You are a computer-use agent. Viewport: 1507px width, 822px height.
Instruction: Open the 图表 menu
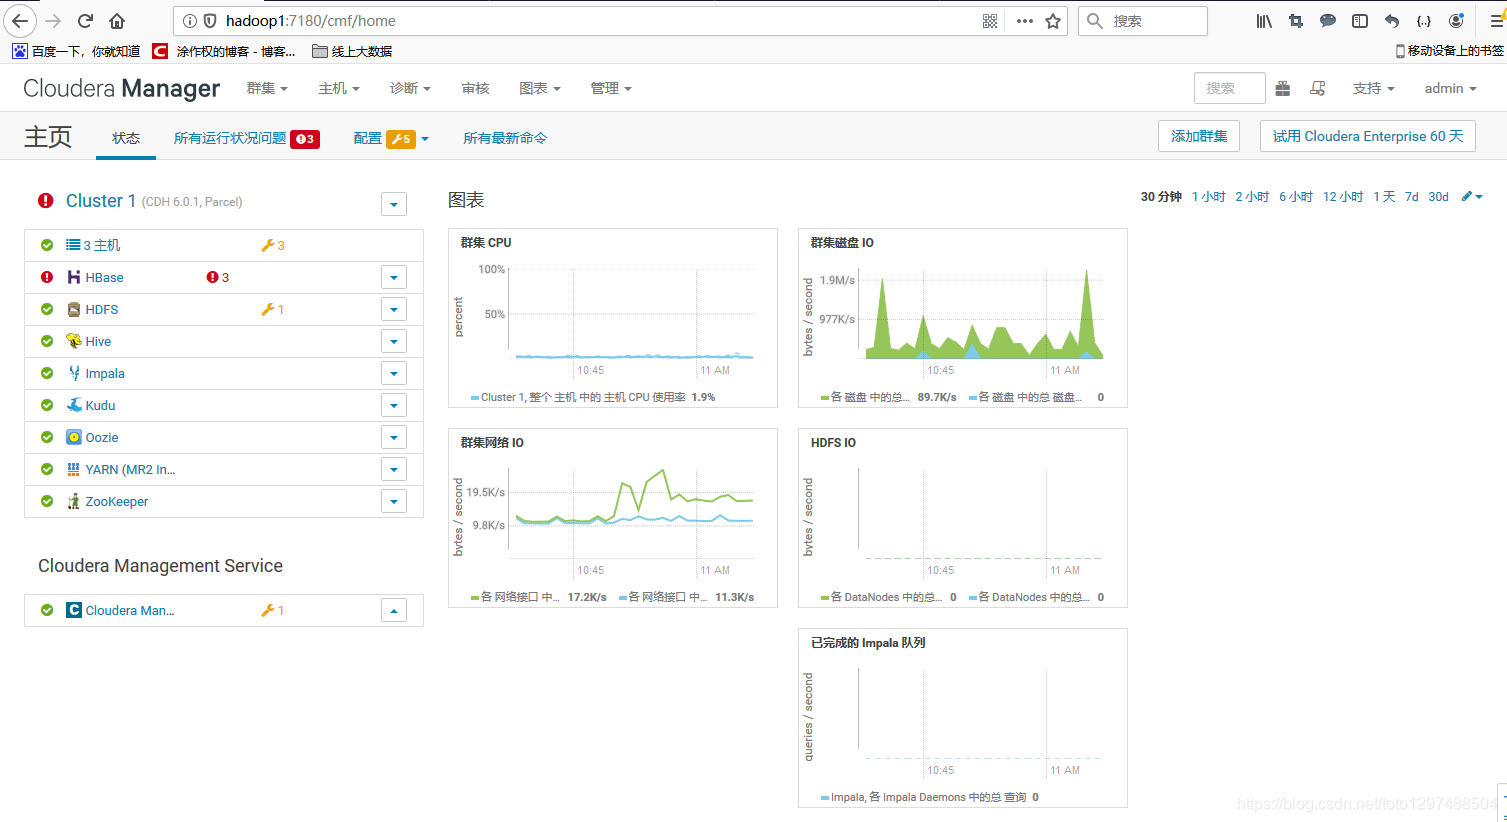click(540, 89)
